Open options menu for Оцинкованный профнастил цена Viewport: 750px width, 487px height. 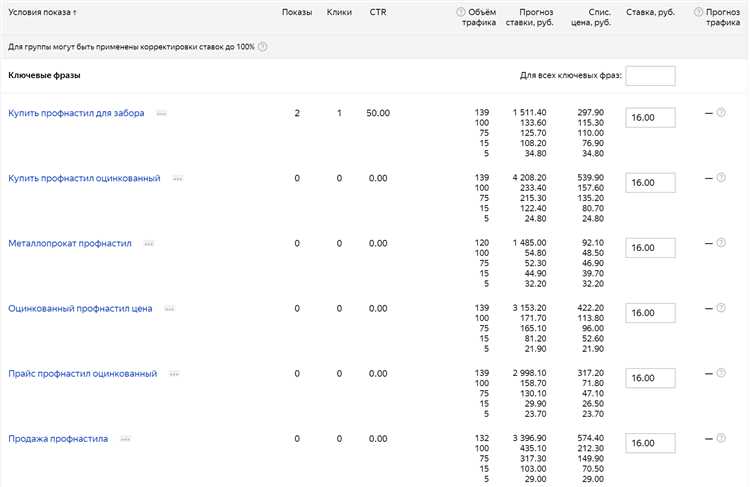170,309
